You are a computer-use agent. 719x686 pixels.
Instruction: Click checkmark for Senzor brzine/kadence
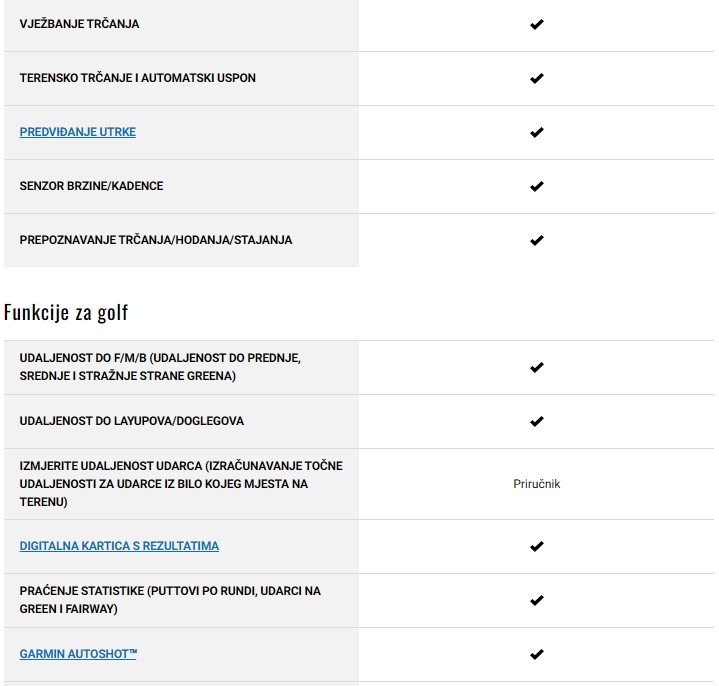[536, 186]
